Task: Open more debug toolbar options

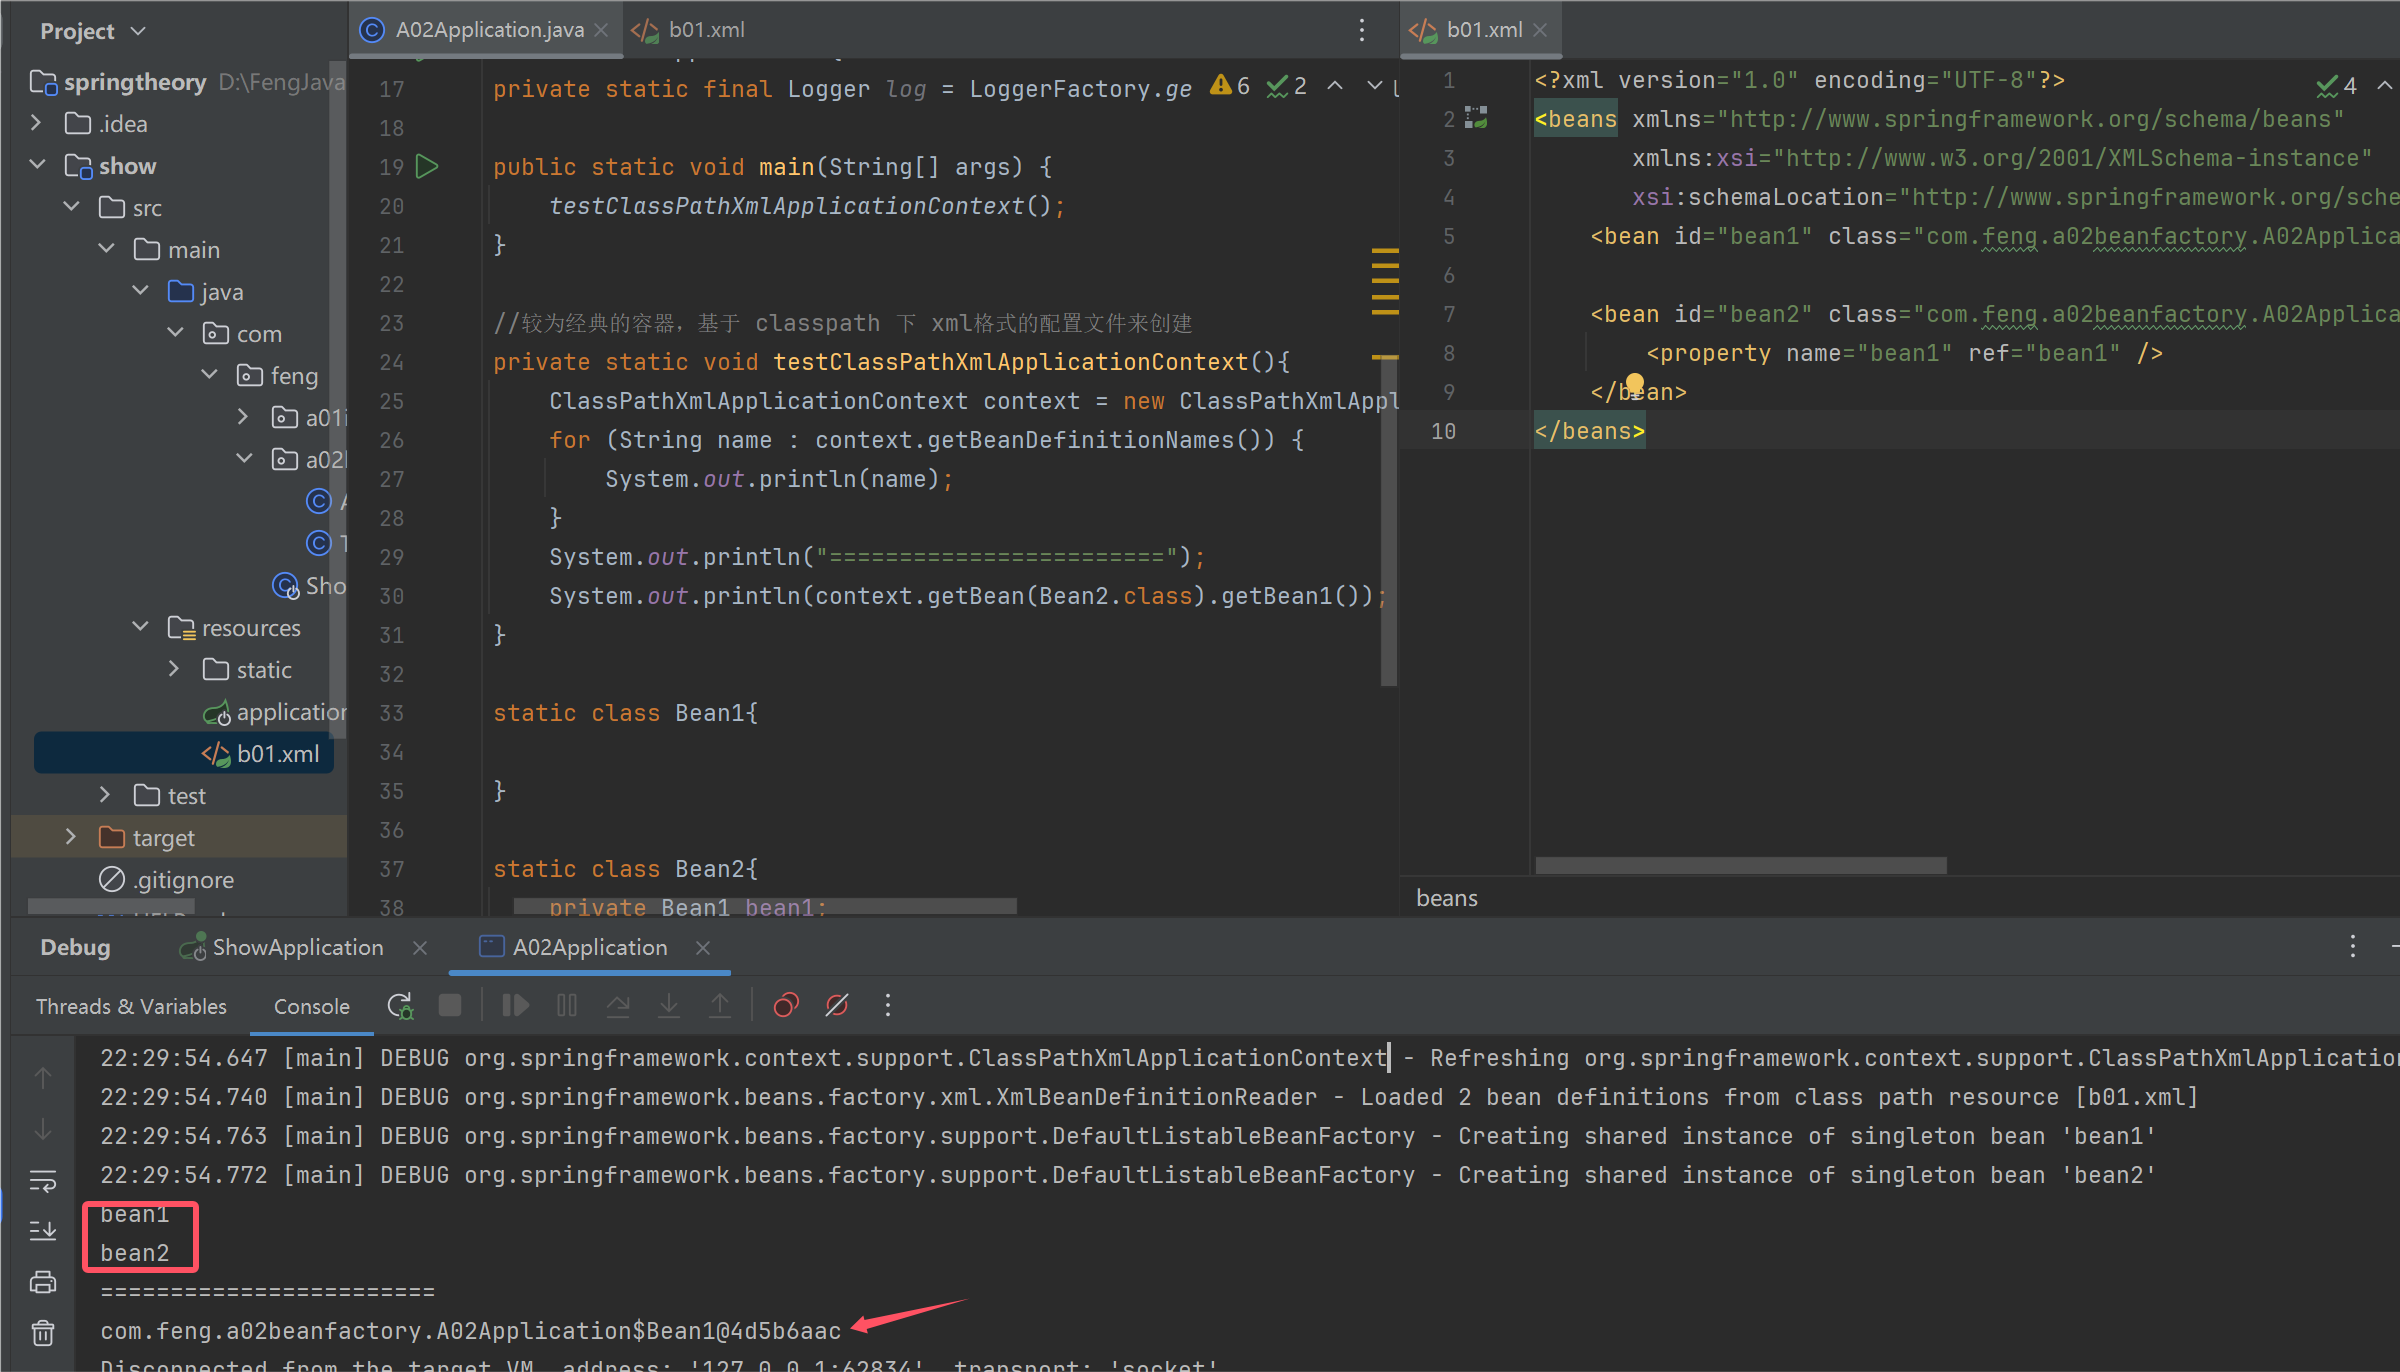Action: [888, 1006]
